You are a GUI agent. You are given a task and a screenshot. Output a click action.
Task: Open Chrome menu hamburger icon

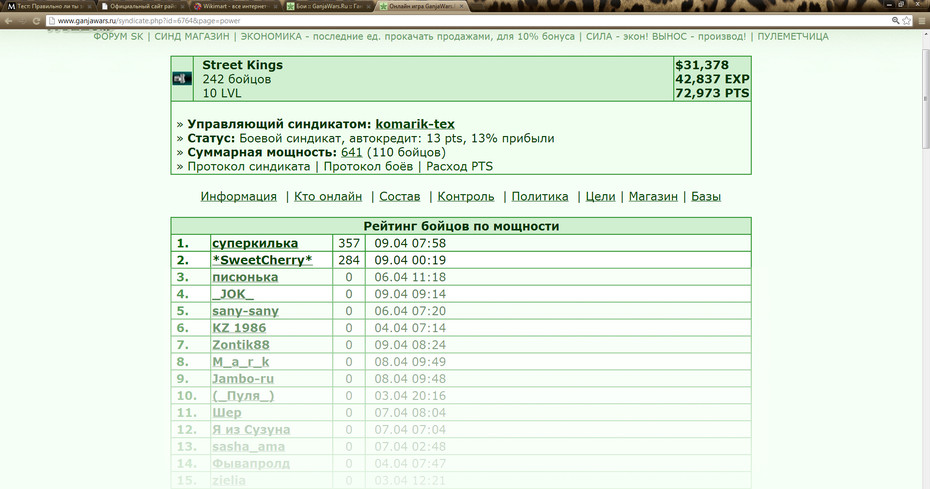pyautogui.click(x=922, y=21)
